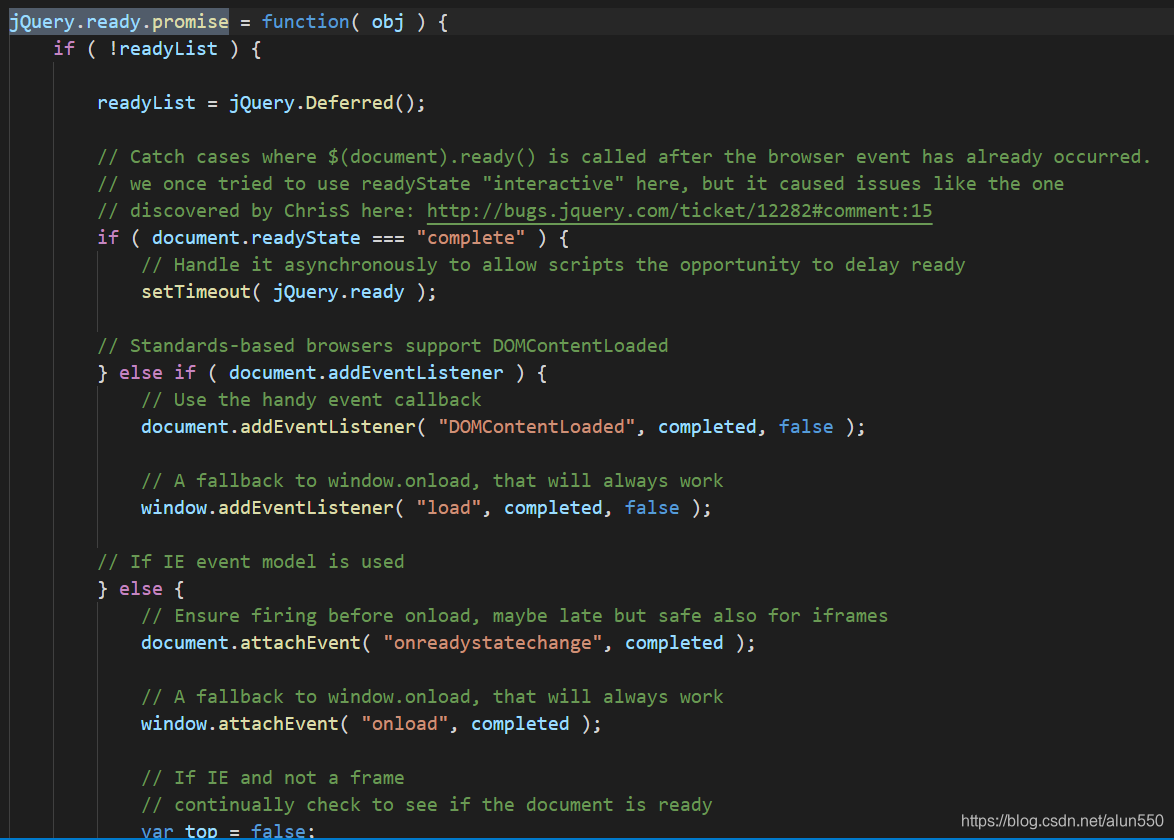Click the "!readyList" condition text
Viewport: 1174px width, 840px height.
163,49
